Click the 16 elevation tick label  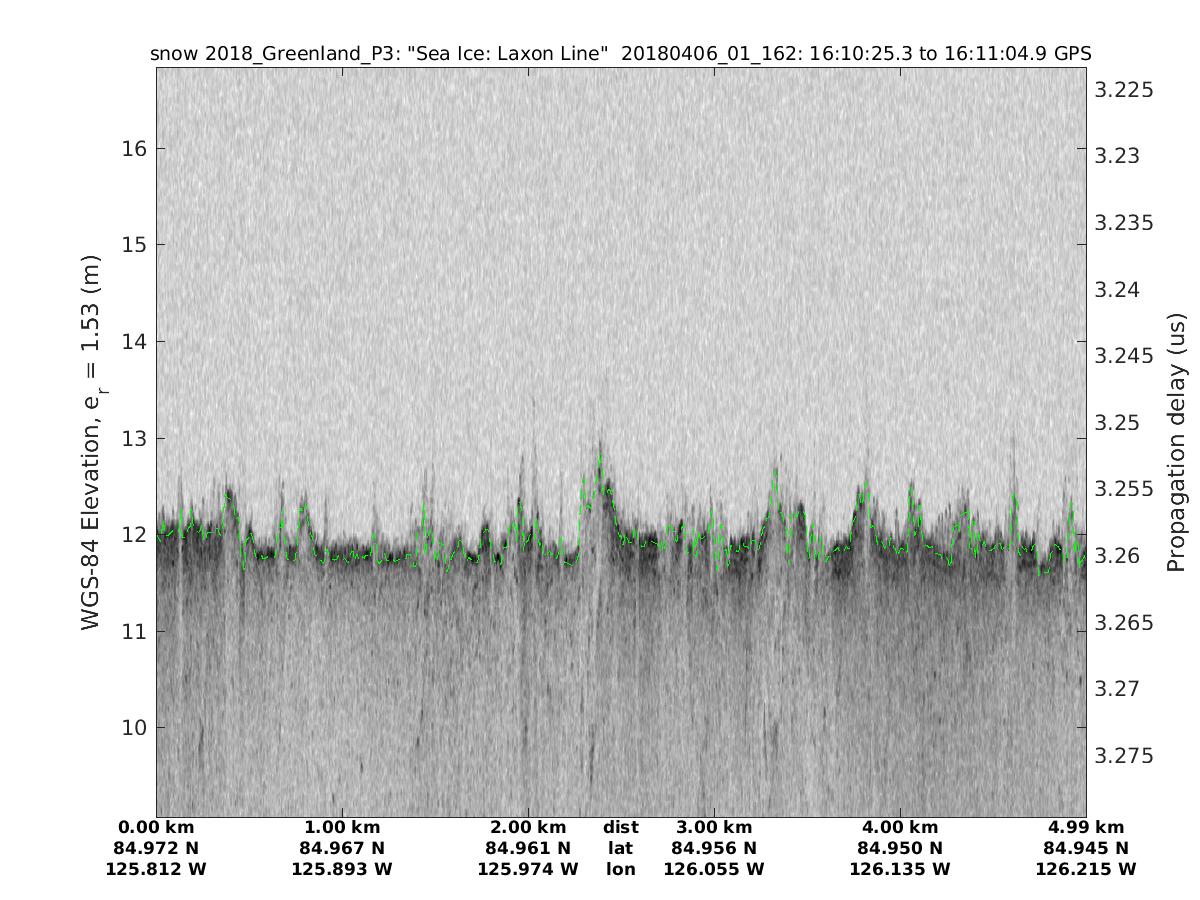tap(135, 149)
